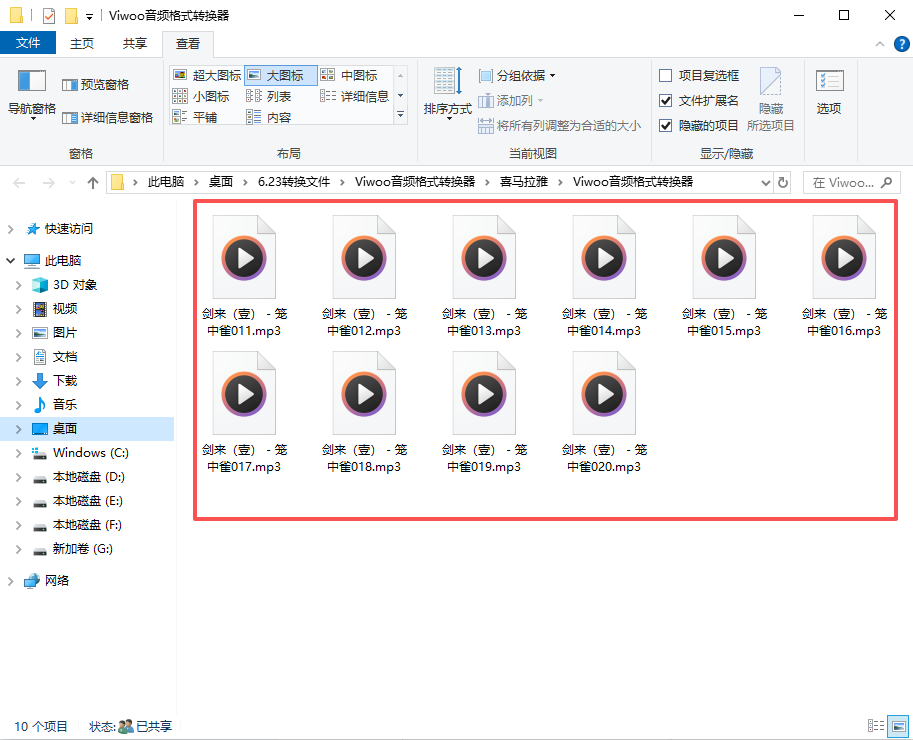Switch layout to Extra large icons (超大图标)
Screen dimensions: 913x740
coord(207,75)
